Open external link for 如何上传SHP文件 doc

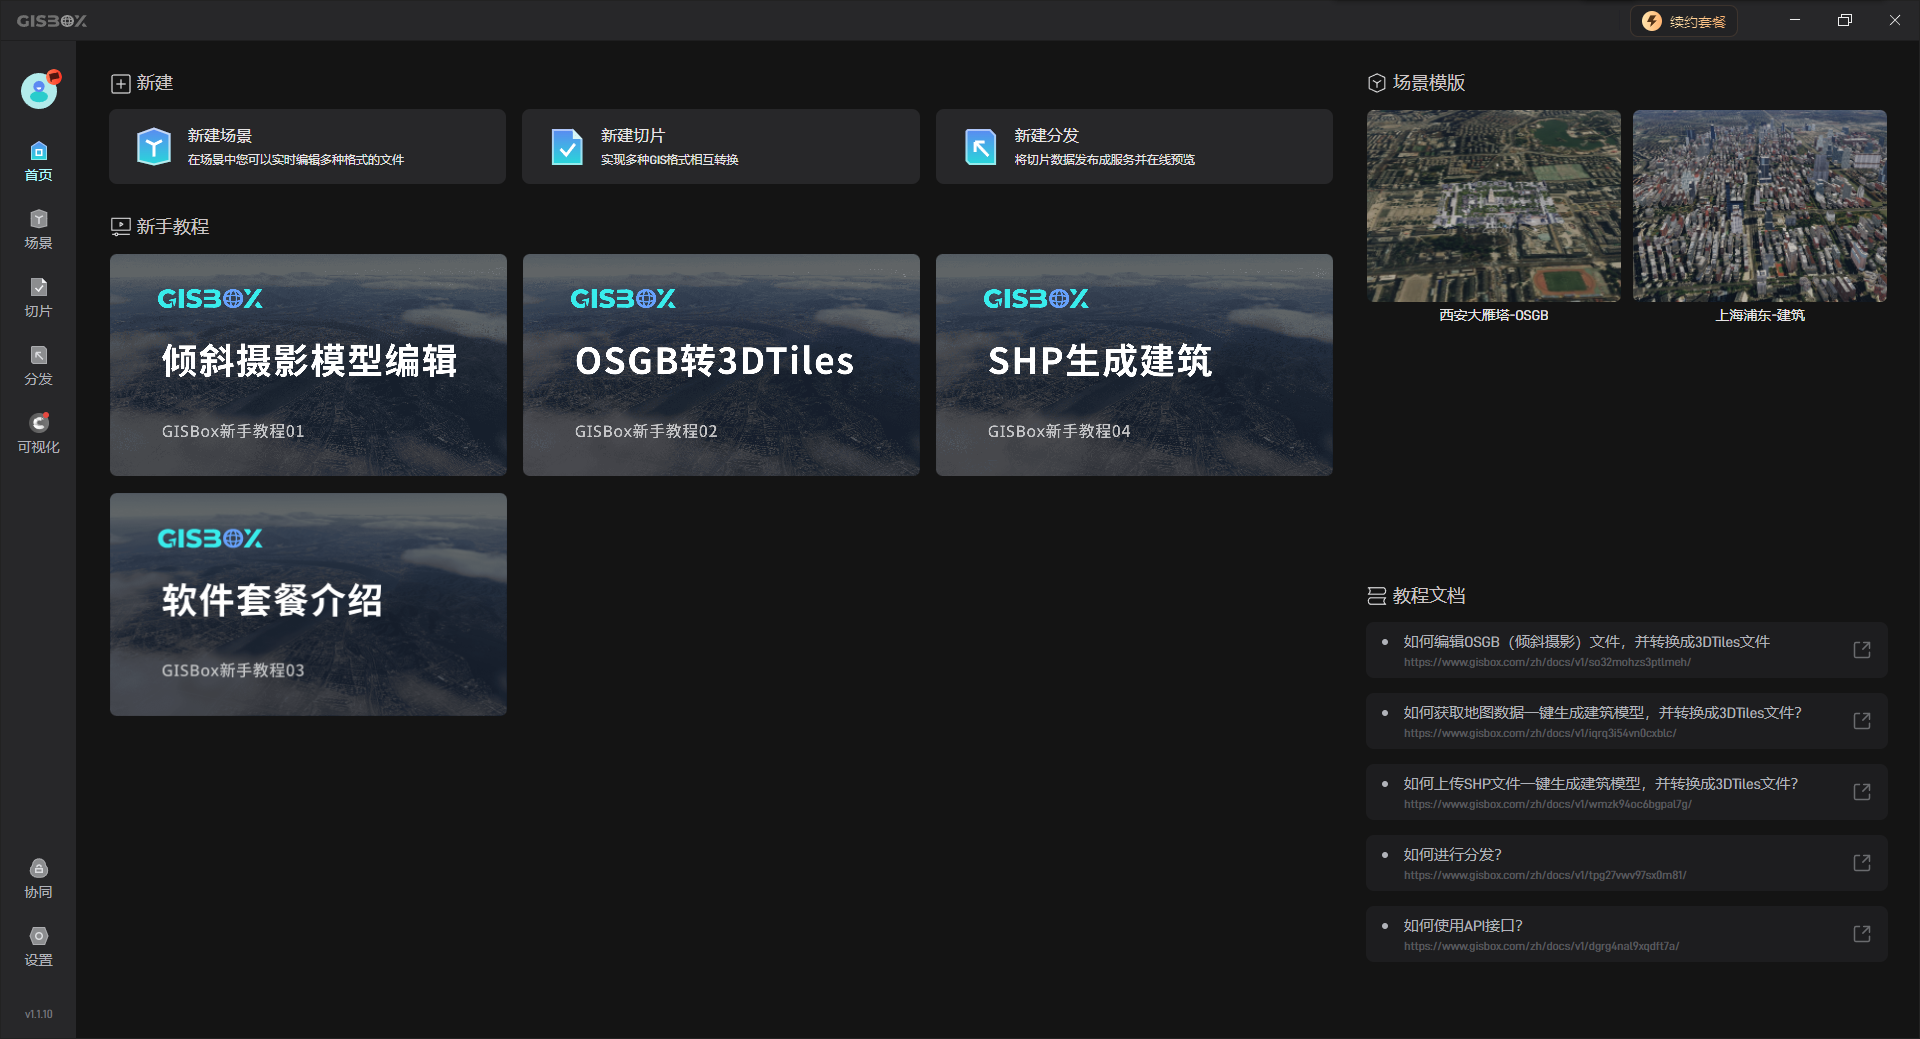pos(1862,792)
